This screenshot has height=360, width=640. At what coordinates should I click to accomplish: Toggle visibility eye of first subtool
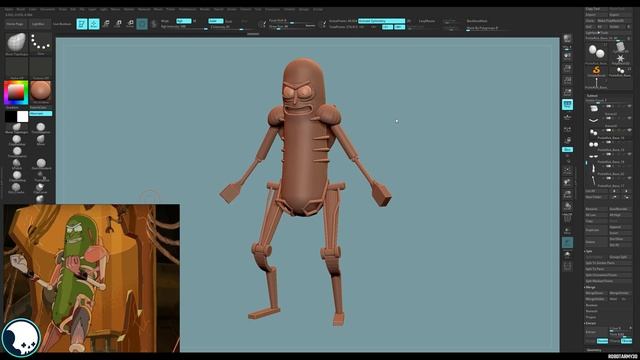[629, 106]
